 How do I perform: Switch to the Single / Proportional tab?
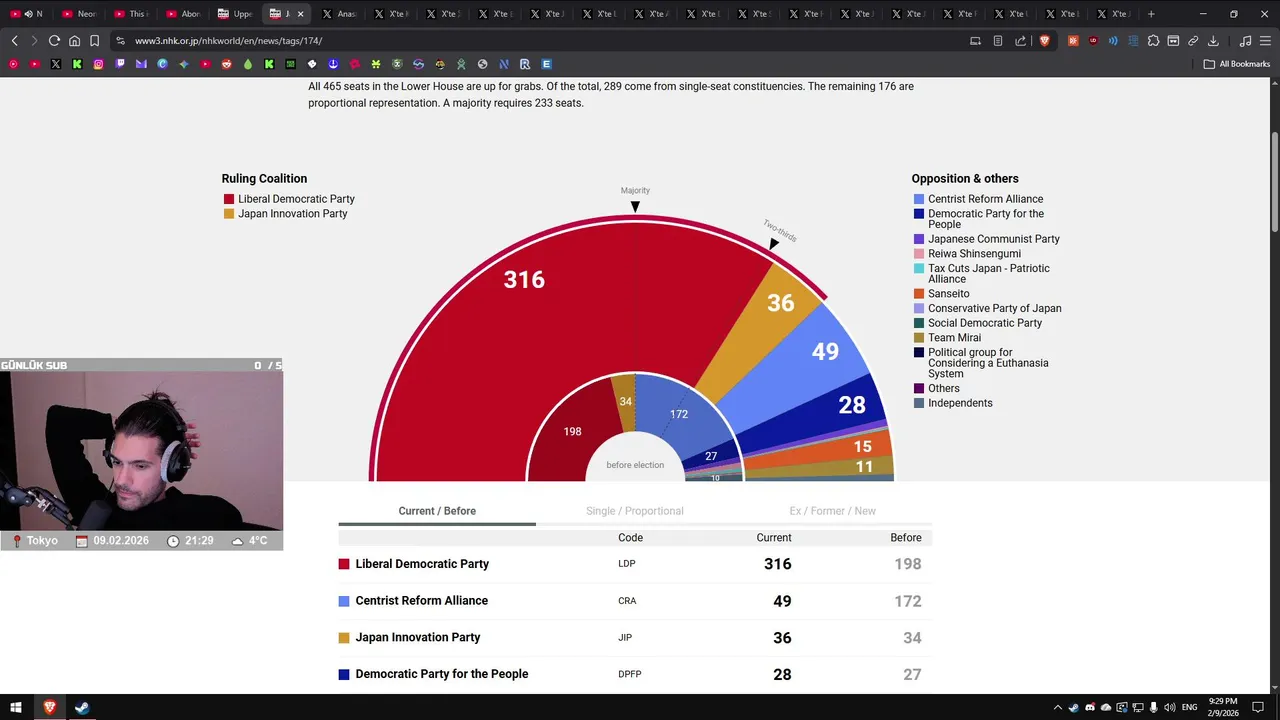click(635, 511)
